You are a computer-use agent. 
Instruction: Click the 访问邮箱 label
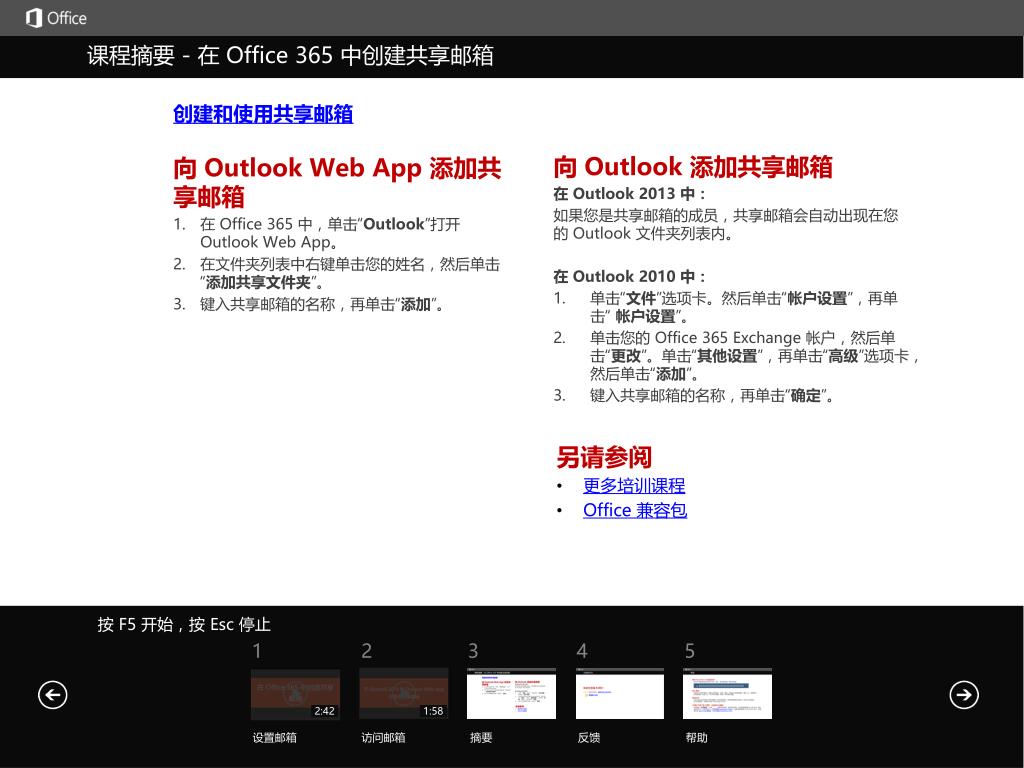pos(383,737)
